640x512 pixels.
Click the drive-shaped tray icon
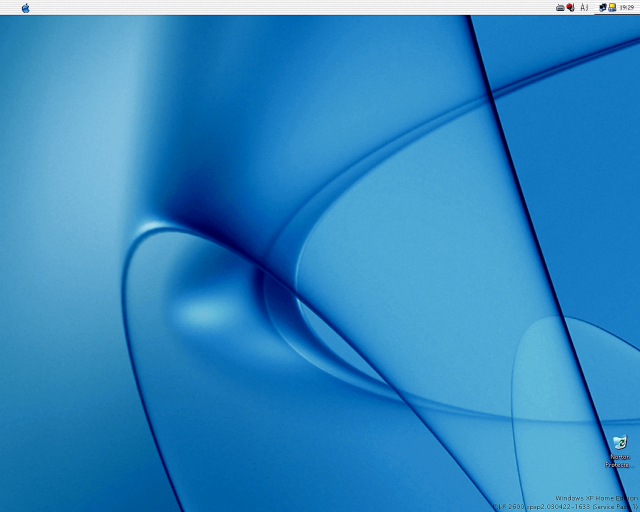[x=560, y=7]
